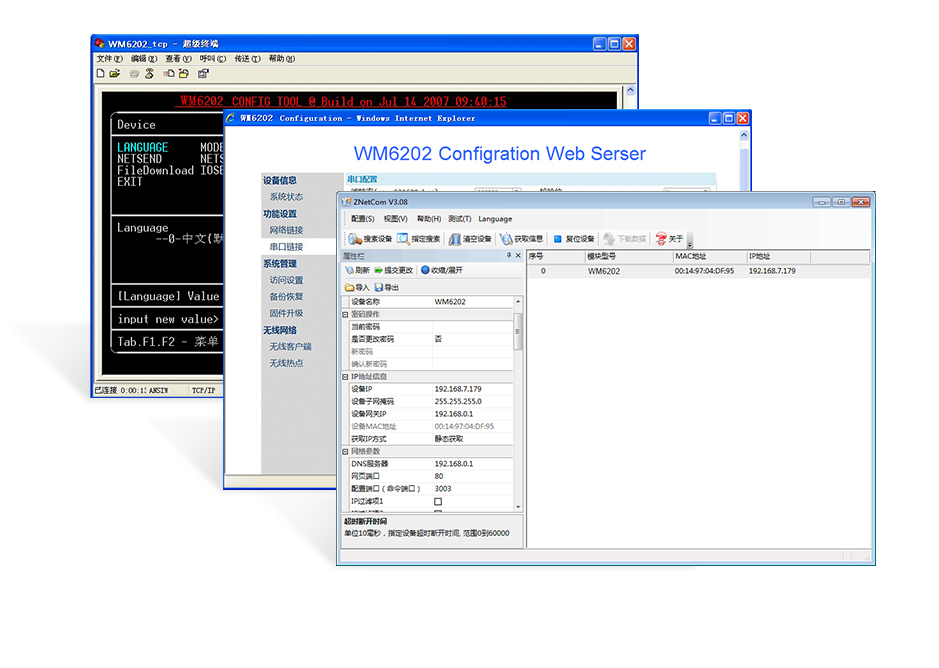Click Call phone icon in HyperTerminal toolbar
This screenshot has height=668, width=939.
pyautogui.click(x=134, y=74)
